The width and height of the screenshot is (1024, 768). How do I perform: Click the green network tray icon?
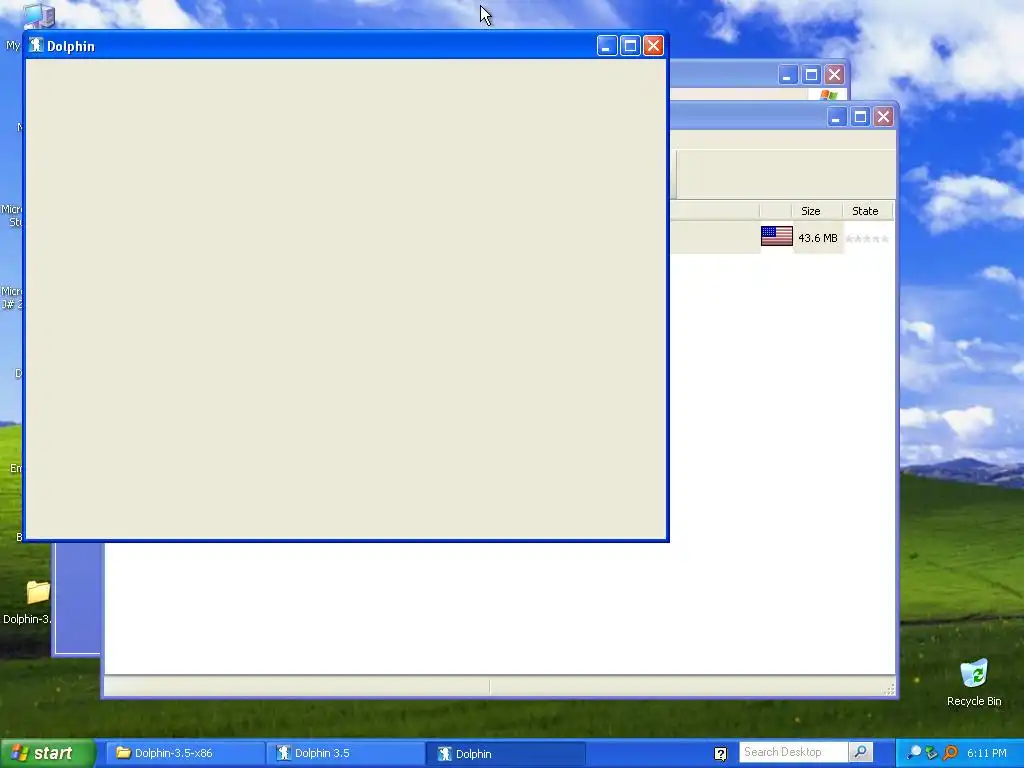click(932, 752)
